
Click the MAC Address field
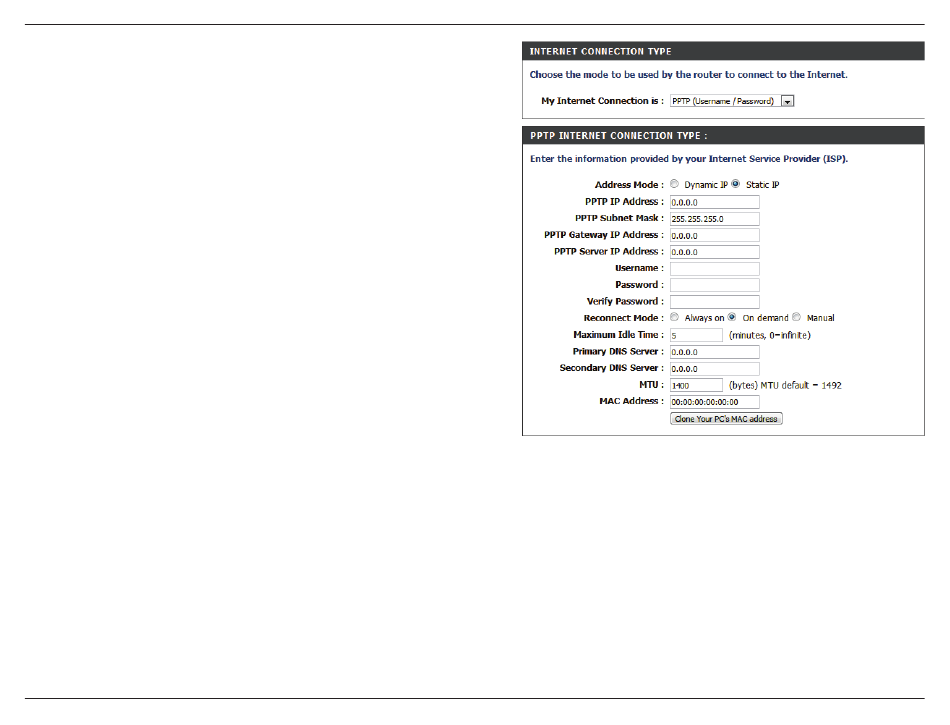coord(714,402)
